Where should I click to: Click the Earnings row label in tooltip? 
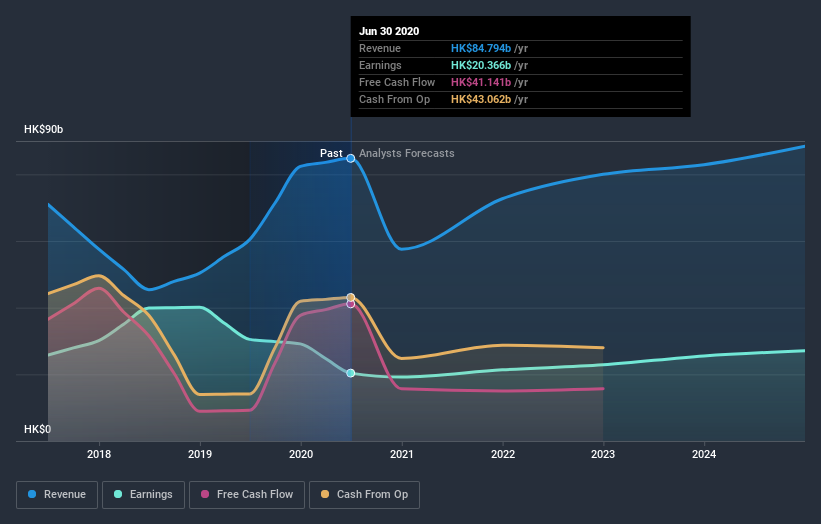tap(380, 65)
